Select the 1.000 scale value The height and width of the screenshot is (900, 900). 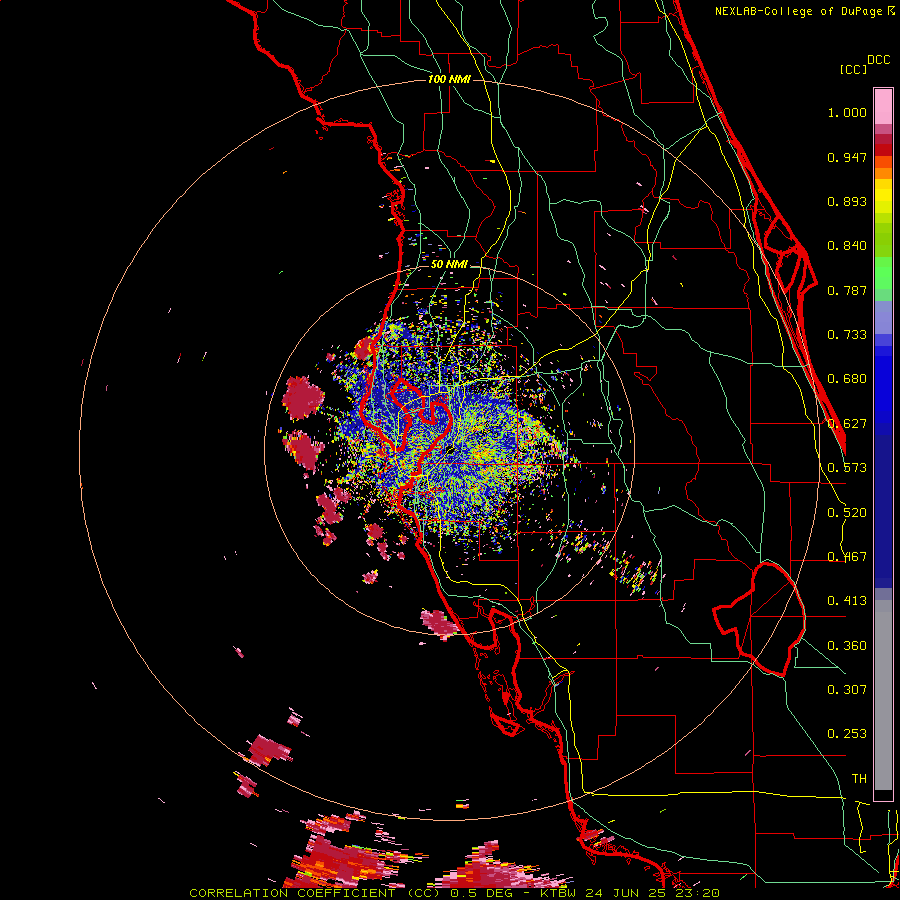pos(847,112)
